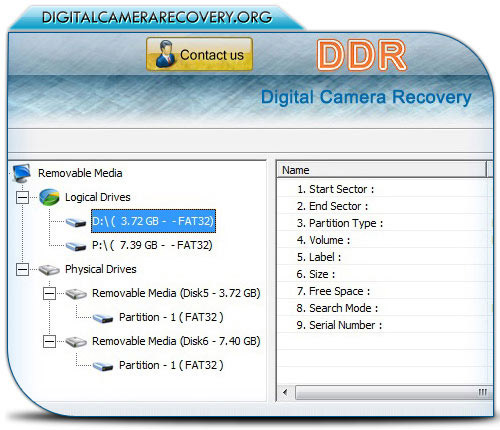Collapse the Disk6 removable media node
The width and height of the screenshot is (500, 430).
click(x=49, y=341)
